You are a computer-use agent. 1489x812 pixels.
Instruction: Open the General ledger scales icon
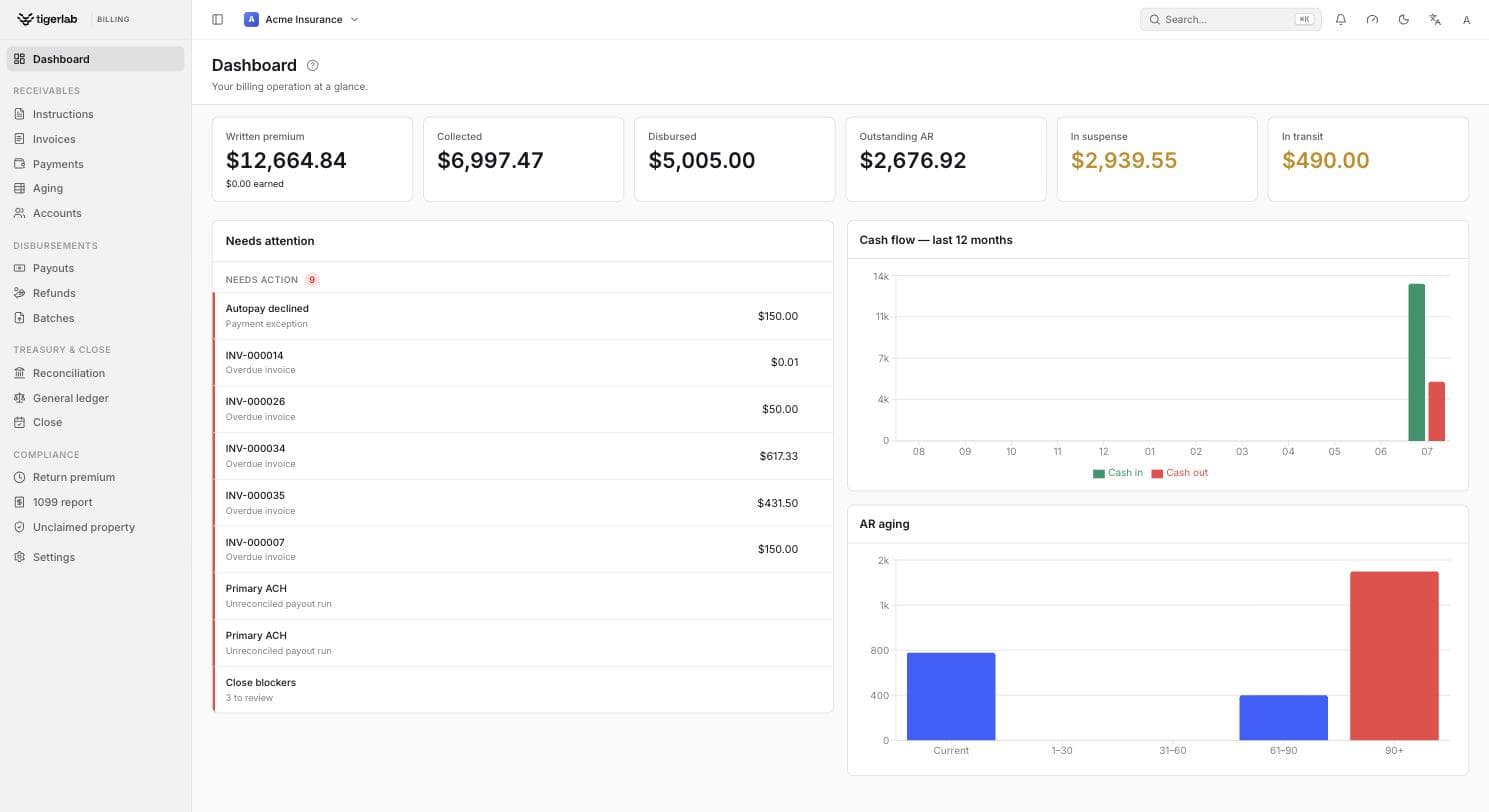19,398
